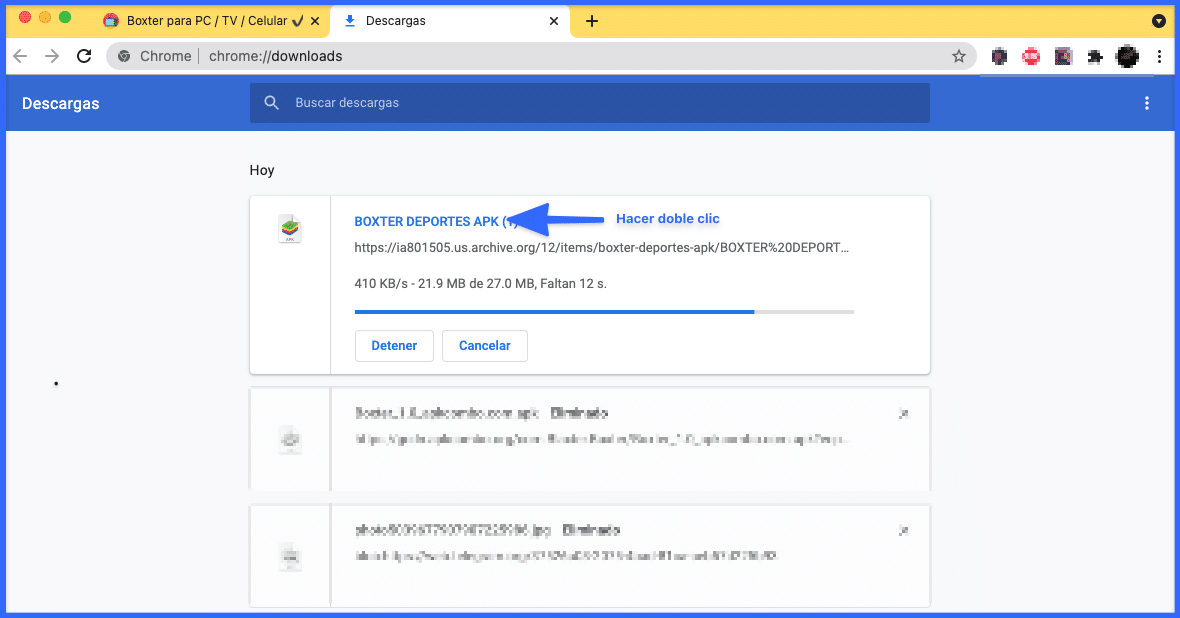Click the magnifier icon in Buscar descargas
The height and width of the screenshot is (618, 1180).
click(x=271, y=102)
